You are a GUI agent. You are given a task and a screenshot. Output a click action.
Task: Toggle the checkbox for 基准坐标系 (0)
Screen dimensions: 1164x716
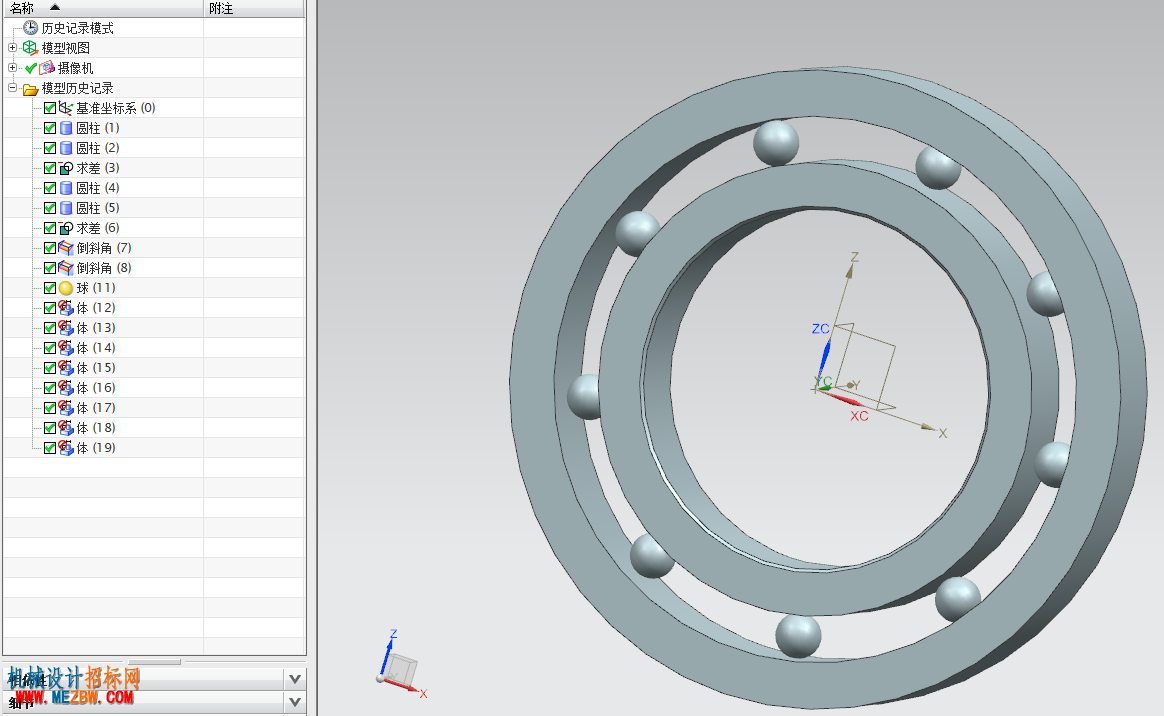50,108
